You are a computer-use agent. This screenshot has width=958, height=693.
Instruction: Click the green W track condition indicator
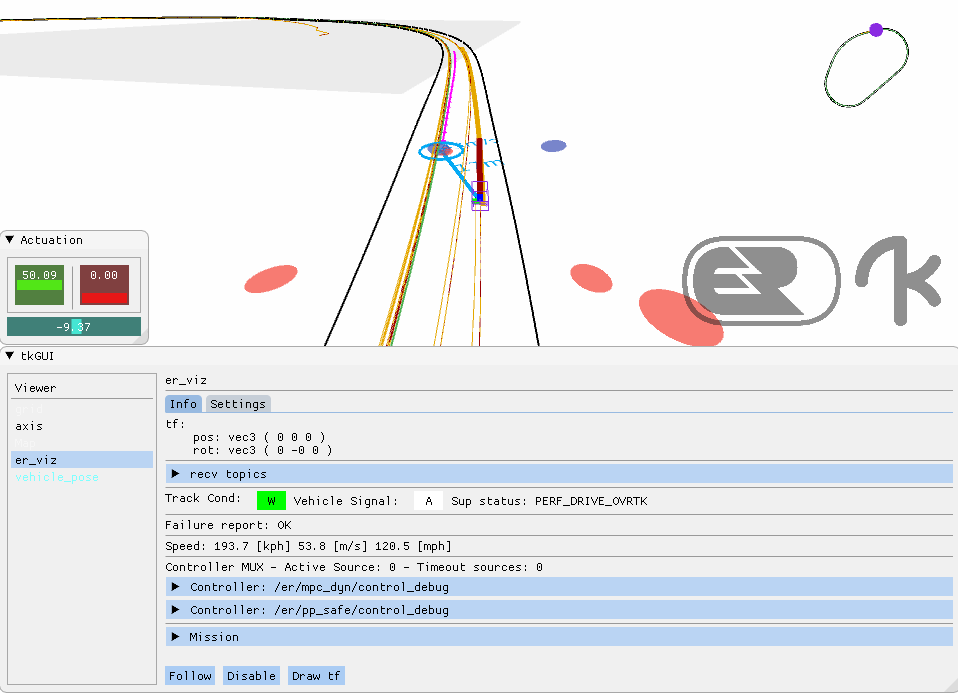(271, 501)
